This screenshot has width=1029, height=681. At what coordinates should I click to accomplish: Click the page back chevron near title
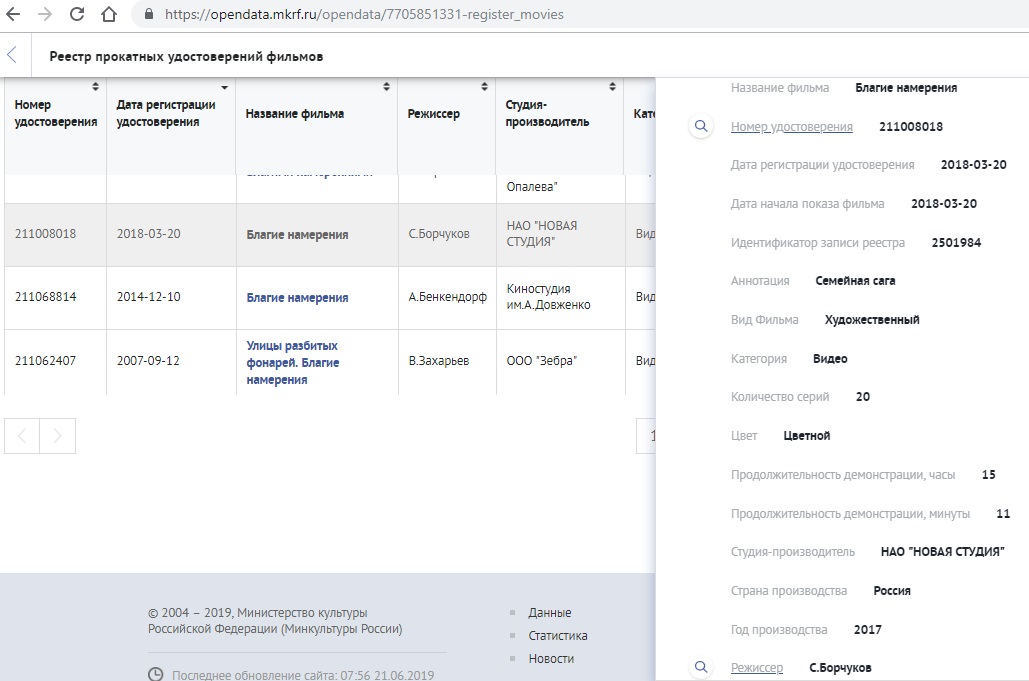point(12,55)
